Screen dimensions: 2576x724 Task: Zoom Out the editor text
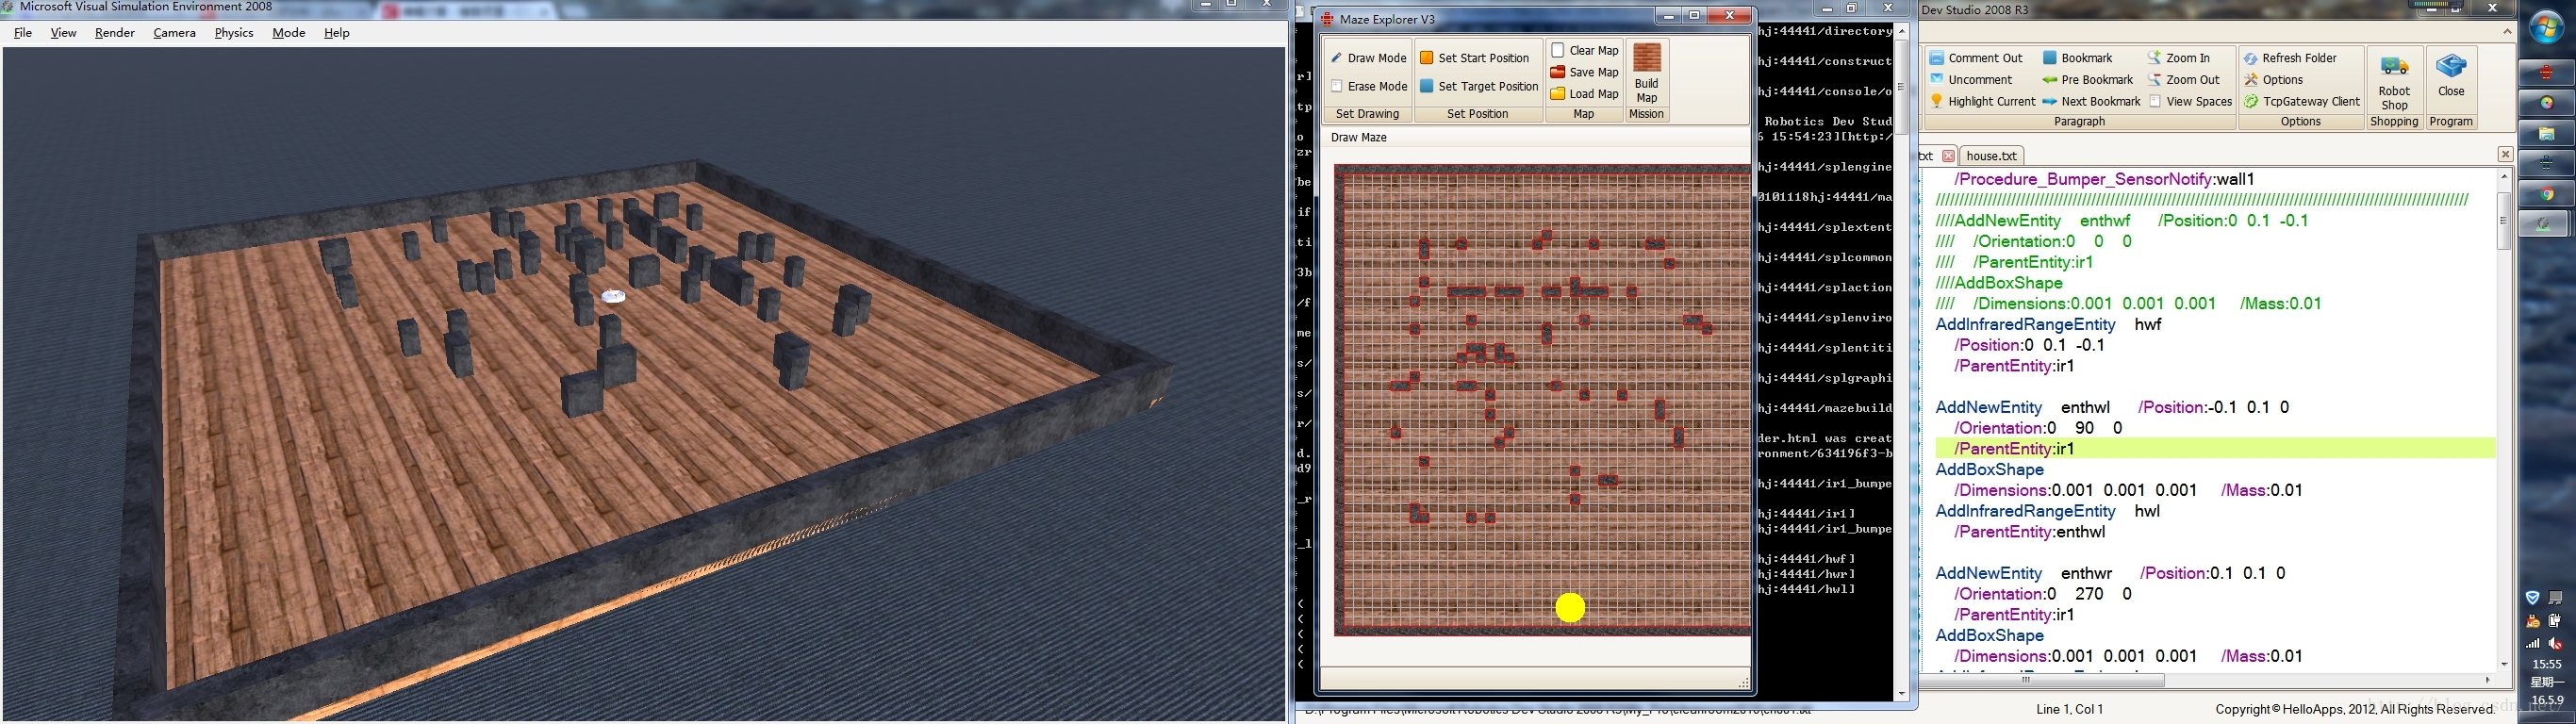click(2183, 80)
